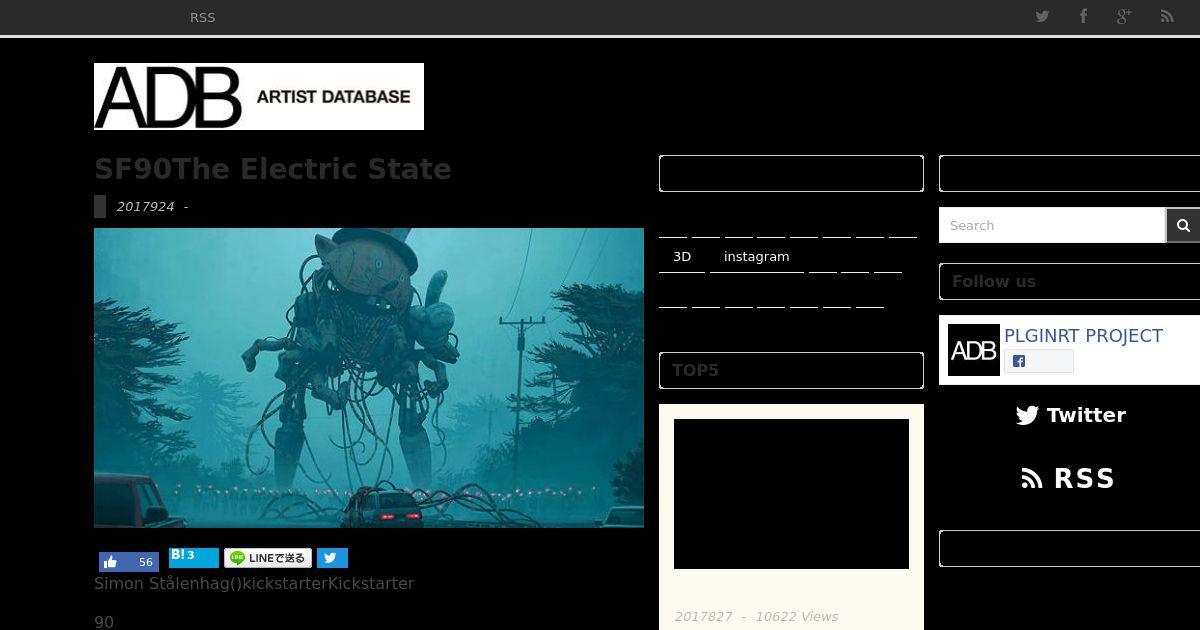Share the article via LINE button
This screenshot has height=630, width=1200.
click(x=268, y=558)
